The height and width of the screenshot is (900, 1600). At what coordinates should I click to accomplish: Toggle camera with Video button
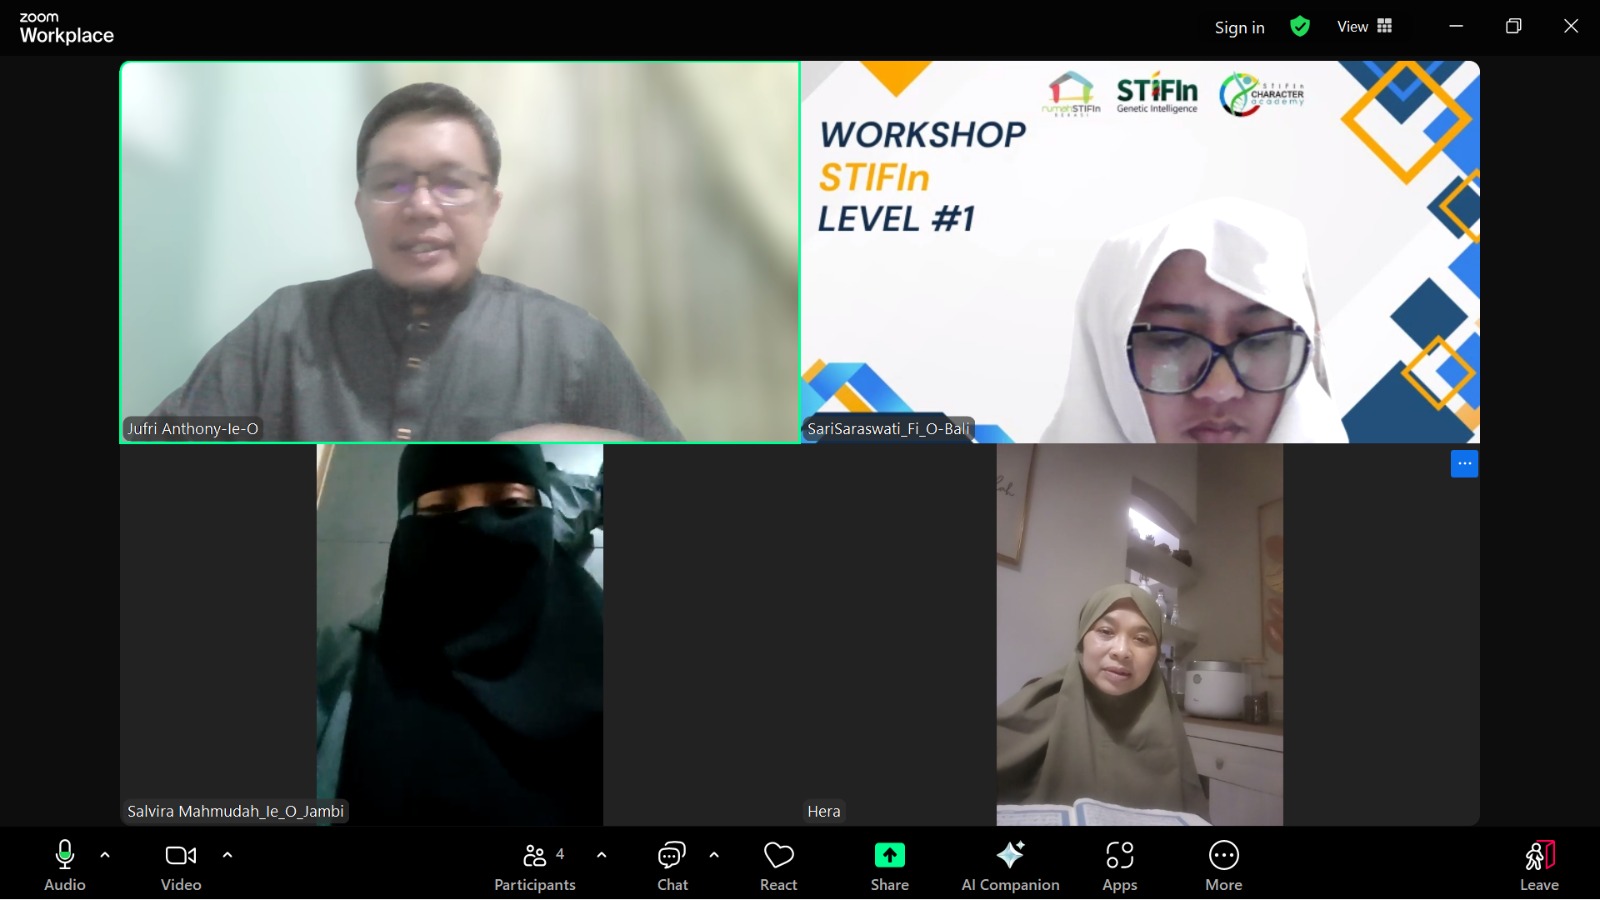[181, 866]
